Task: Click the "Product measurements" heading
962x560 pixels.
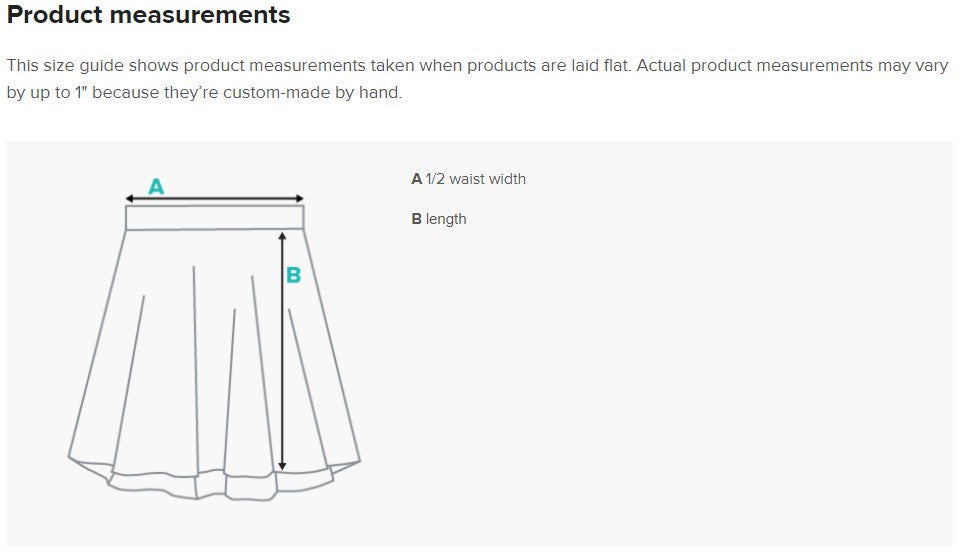Action: click(x=149, y=16)
